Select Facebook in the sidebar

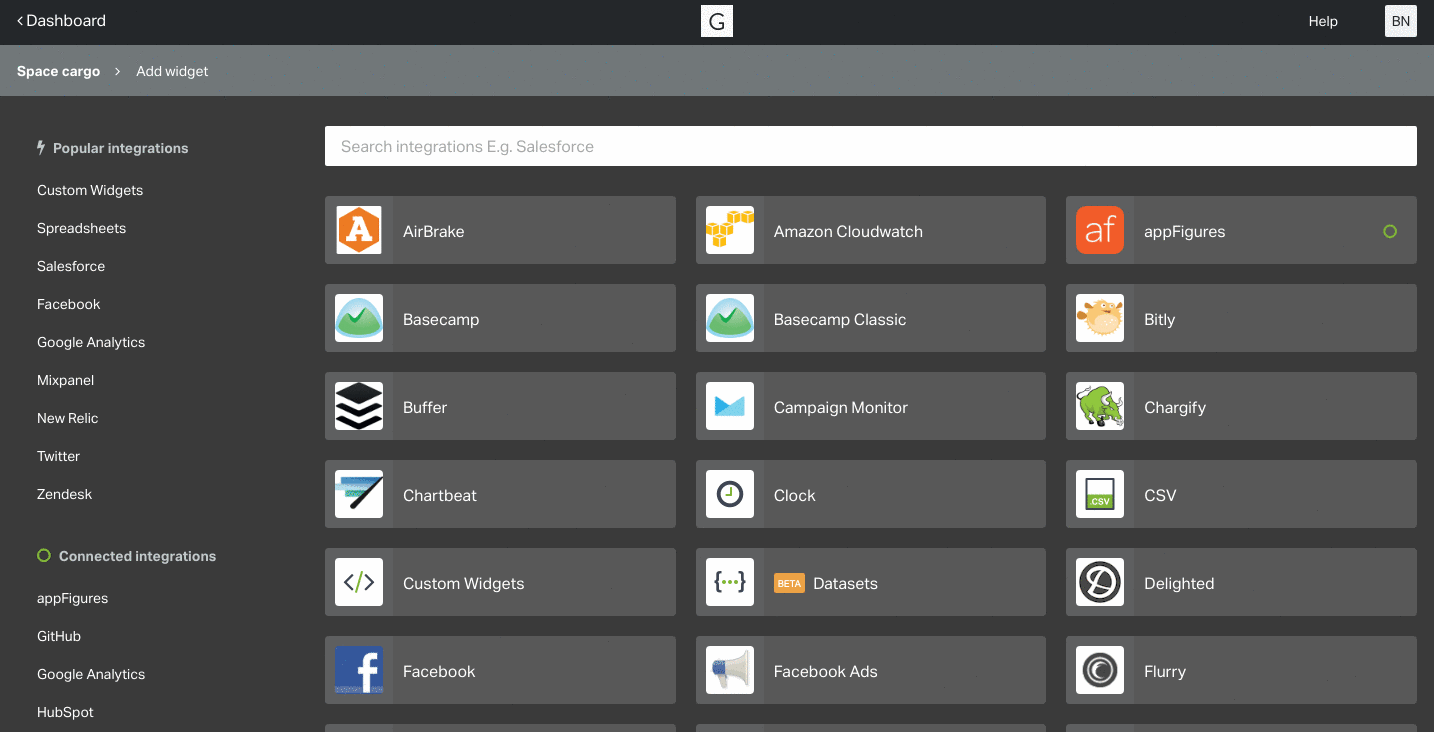coord(69,304)
